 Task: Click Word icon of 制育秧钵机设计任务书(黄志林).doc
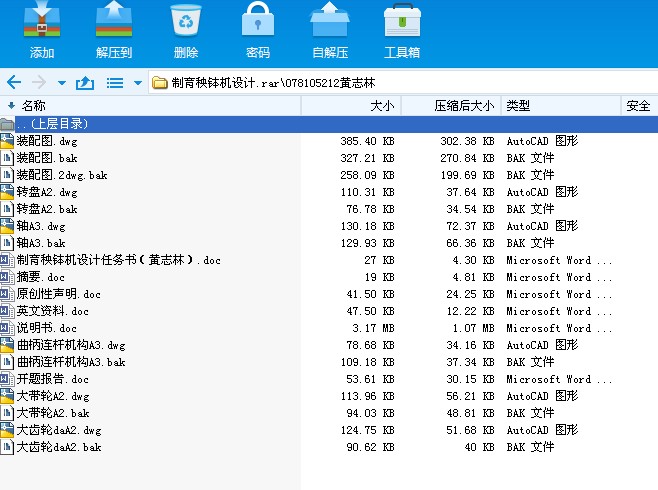[x=7, y=260]
